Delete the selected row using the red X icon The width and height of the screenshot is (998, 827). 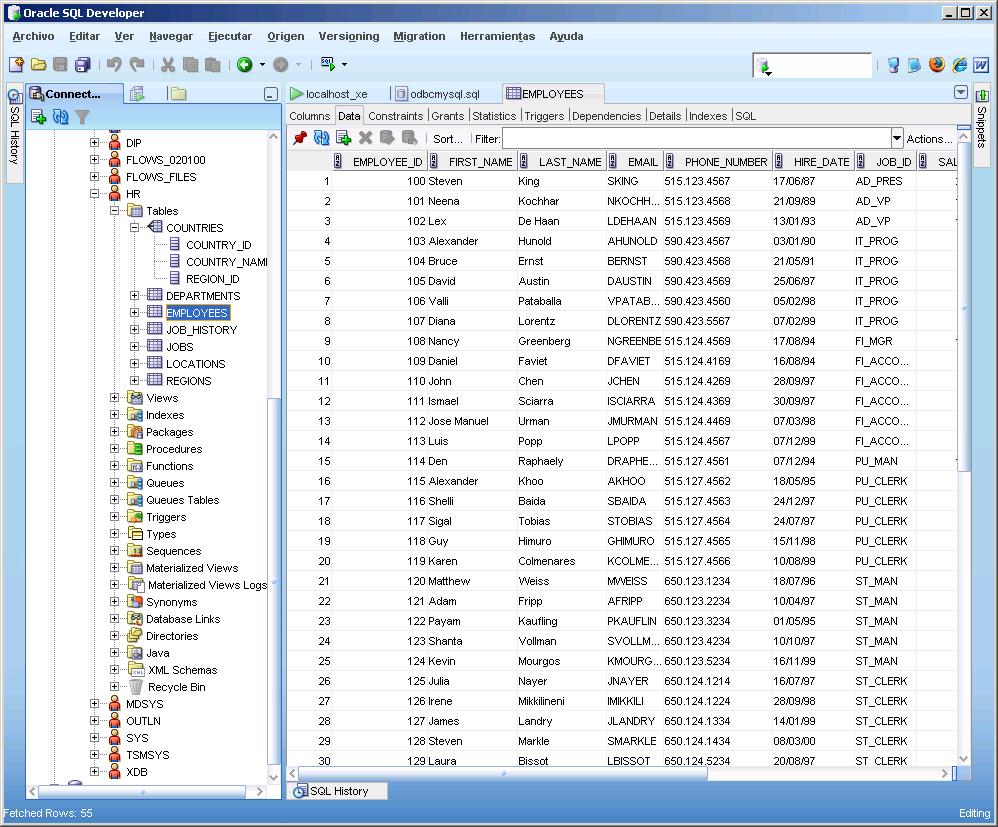point(366,138)
